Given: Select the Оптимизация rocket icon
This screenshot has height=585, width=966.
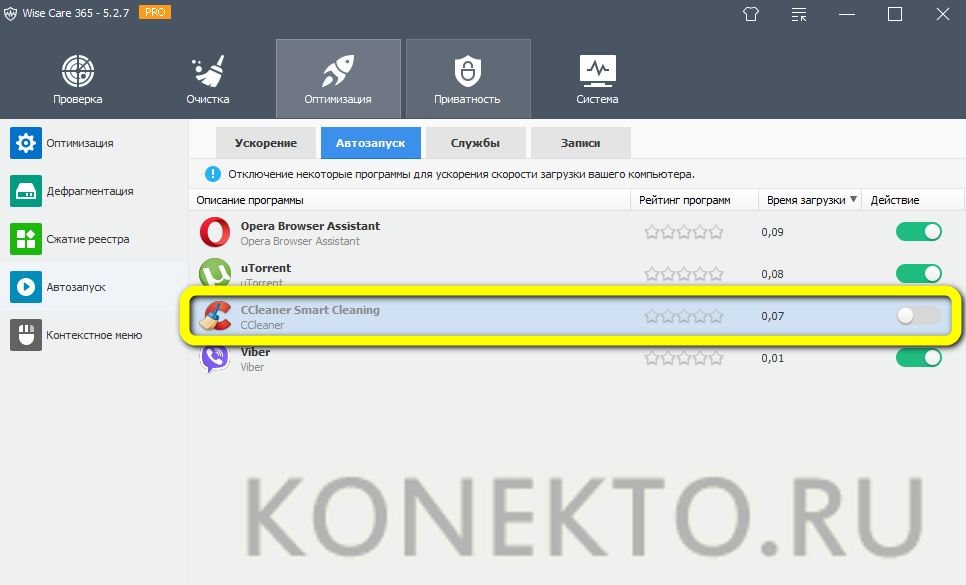Looking at the screenshot, I should point(338,72).
